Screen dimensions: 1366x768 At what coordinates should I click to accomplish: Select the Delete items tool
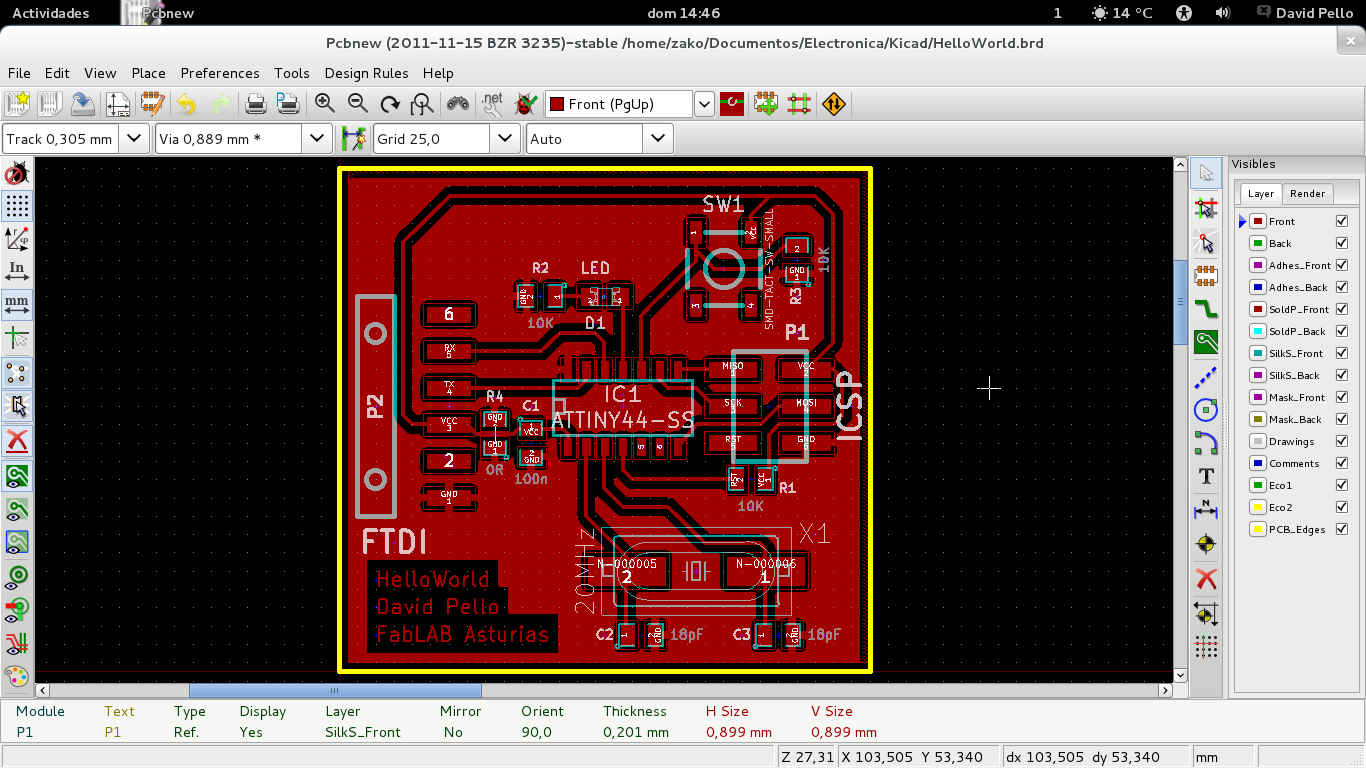(1206, 578)
